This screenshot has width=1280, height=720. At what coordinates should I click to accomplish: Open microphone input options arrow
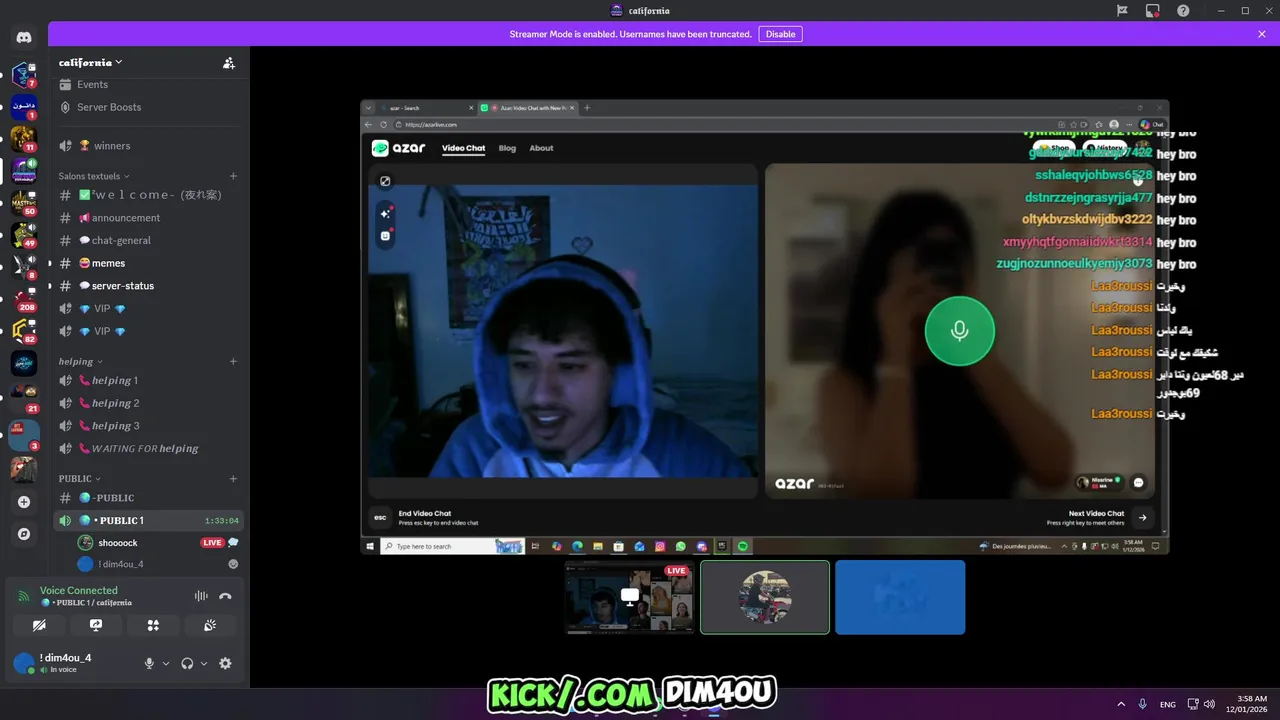tap(166, 663)
